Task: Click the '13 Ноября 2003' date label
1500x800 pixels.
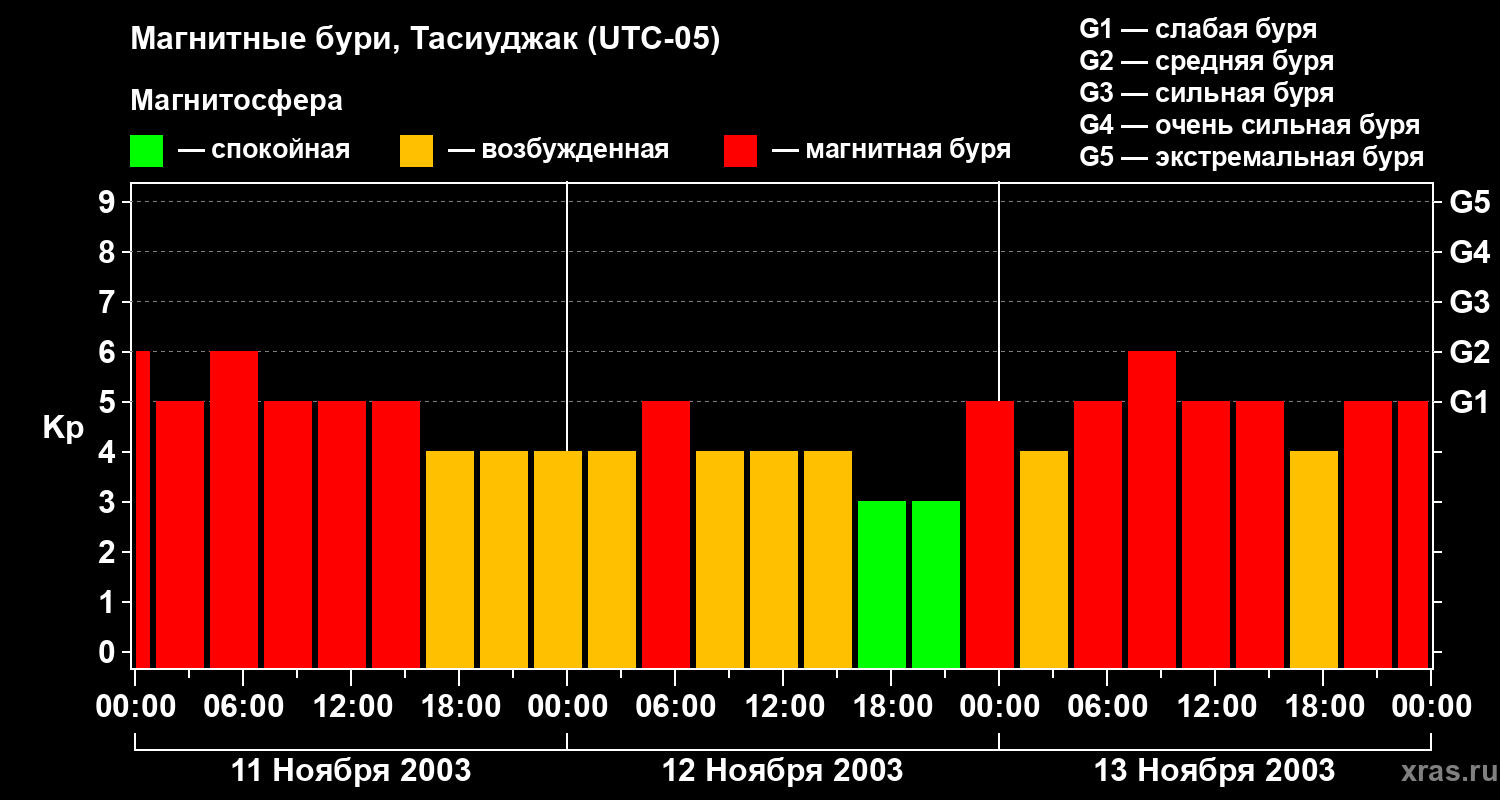Action: [1215, 771]
